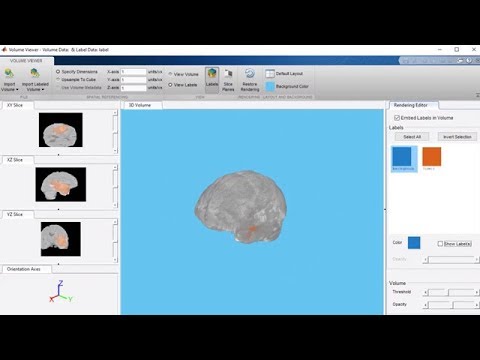Select the XY Slice panel tab
This screenshot has height=360, width=480.
point(15,105)
